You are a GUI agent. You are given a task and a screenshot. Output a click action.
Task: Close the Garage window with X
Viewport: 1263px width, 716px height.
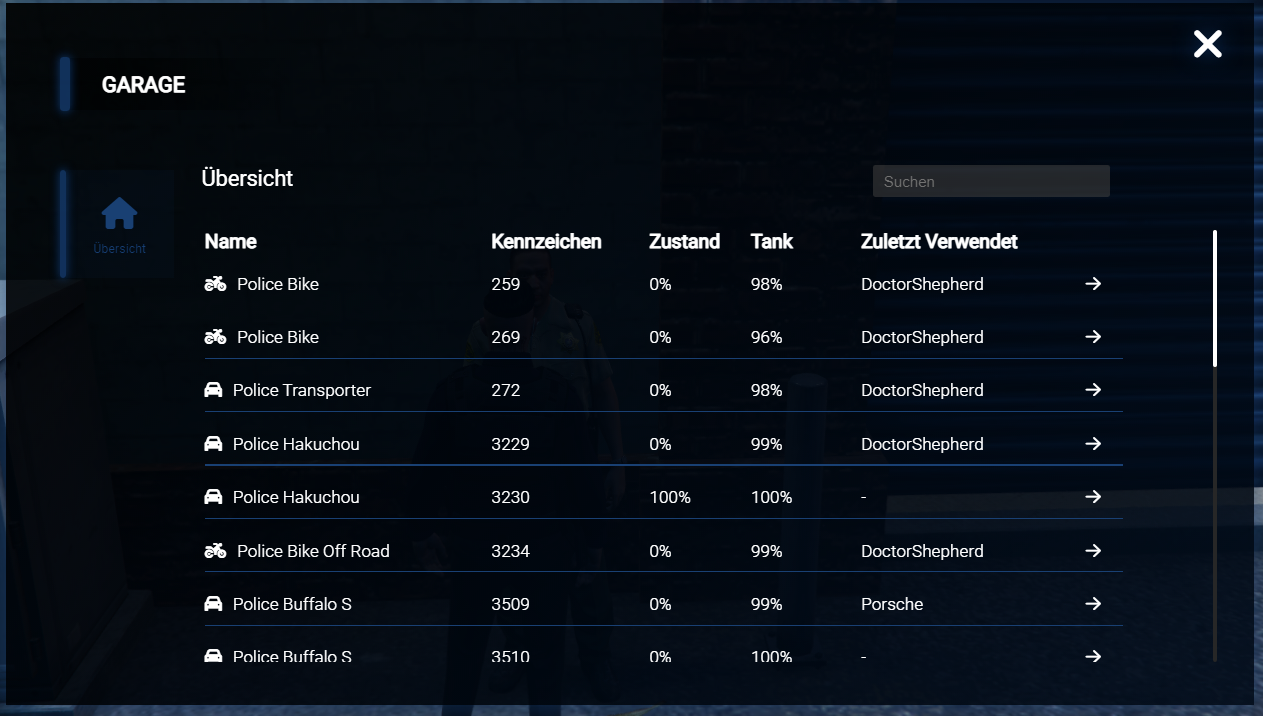[x=1207, y=44]
